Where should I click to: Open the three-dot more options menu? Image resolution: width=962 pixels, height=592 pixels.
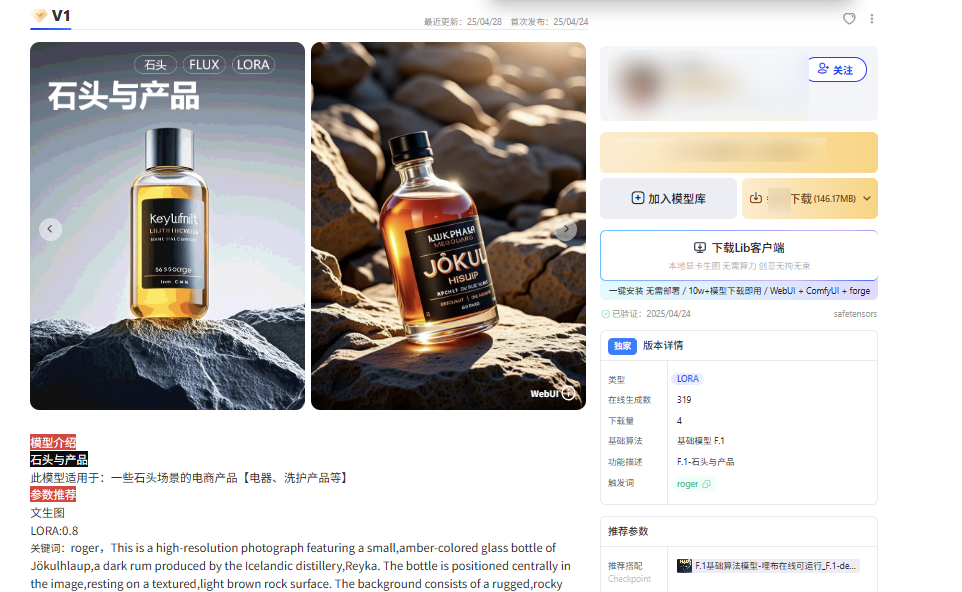click(x=871, y=18)
